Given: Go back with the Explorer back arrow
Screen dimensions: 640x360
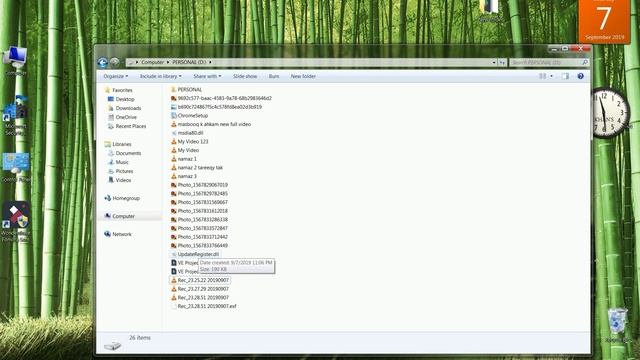Looking at the screenshot, I should pos(102,62).
